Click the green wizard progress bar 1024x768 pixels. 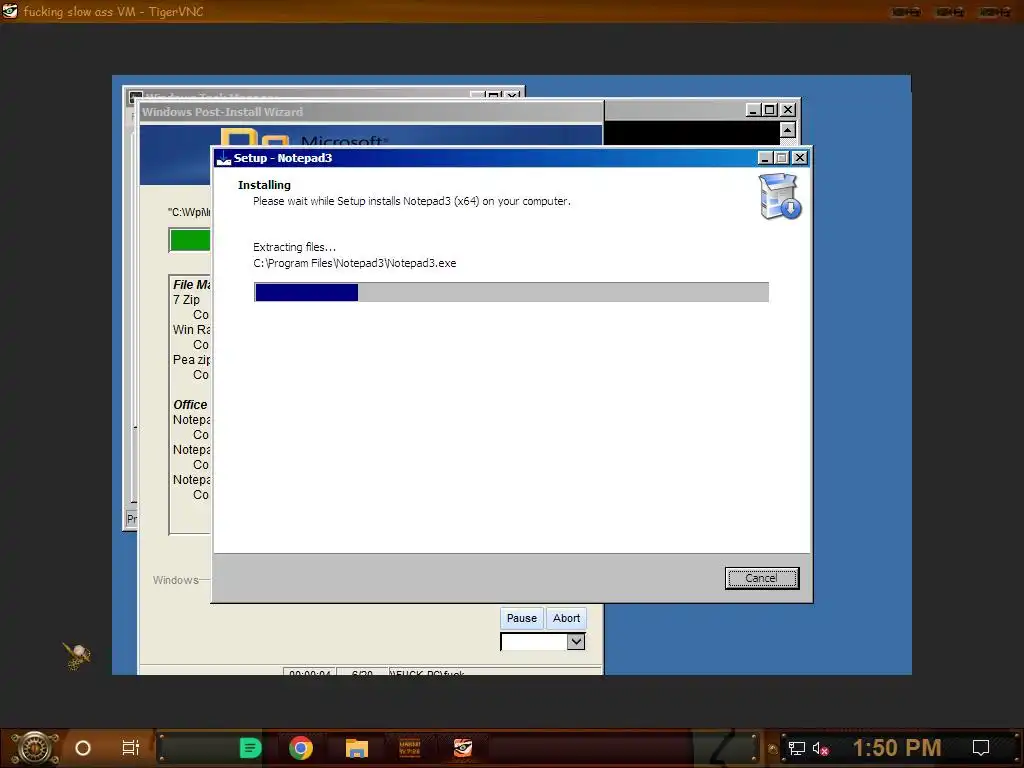coord(190,240)
